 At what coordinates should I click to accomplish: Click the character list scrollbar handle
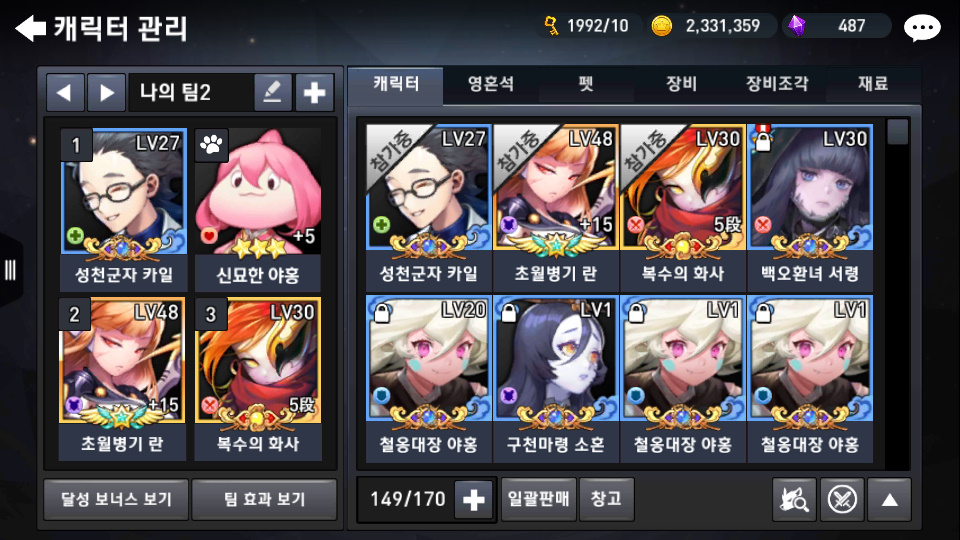pyautogui.click(x=897, y=132)
